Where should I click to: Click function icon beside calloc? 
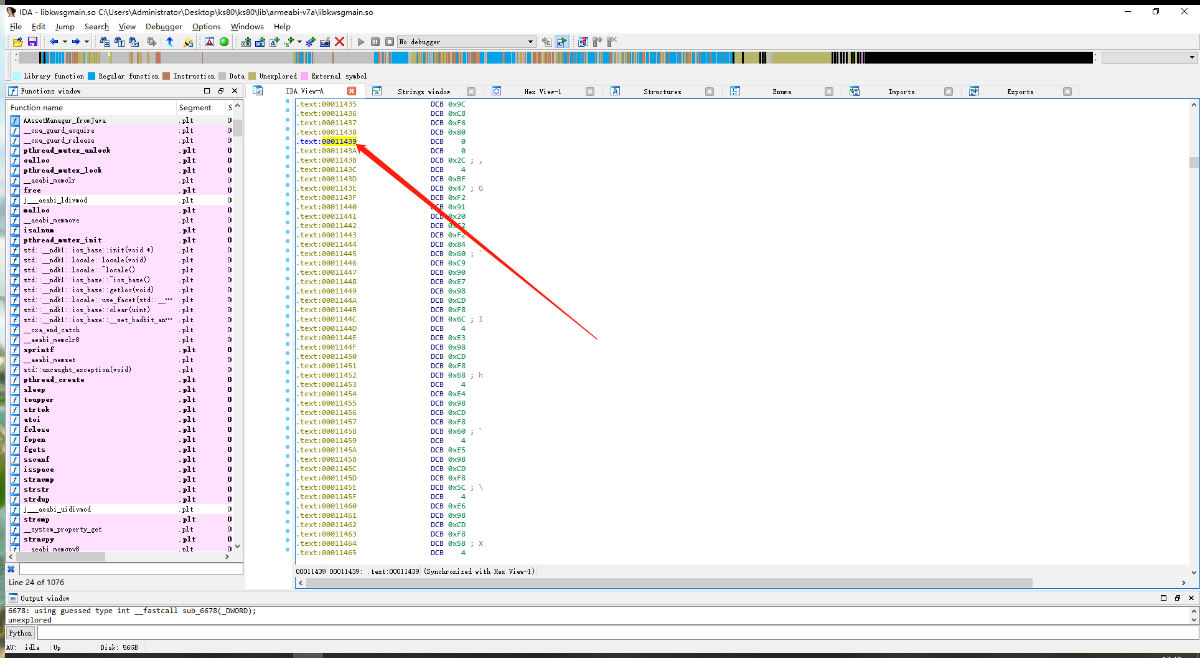(x=15, y=160)
